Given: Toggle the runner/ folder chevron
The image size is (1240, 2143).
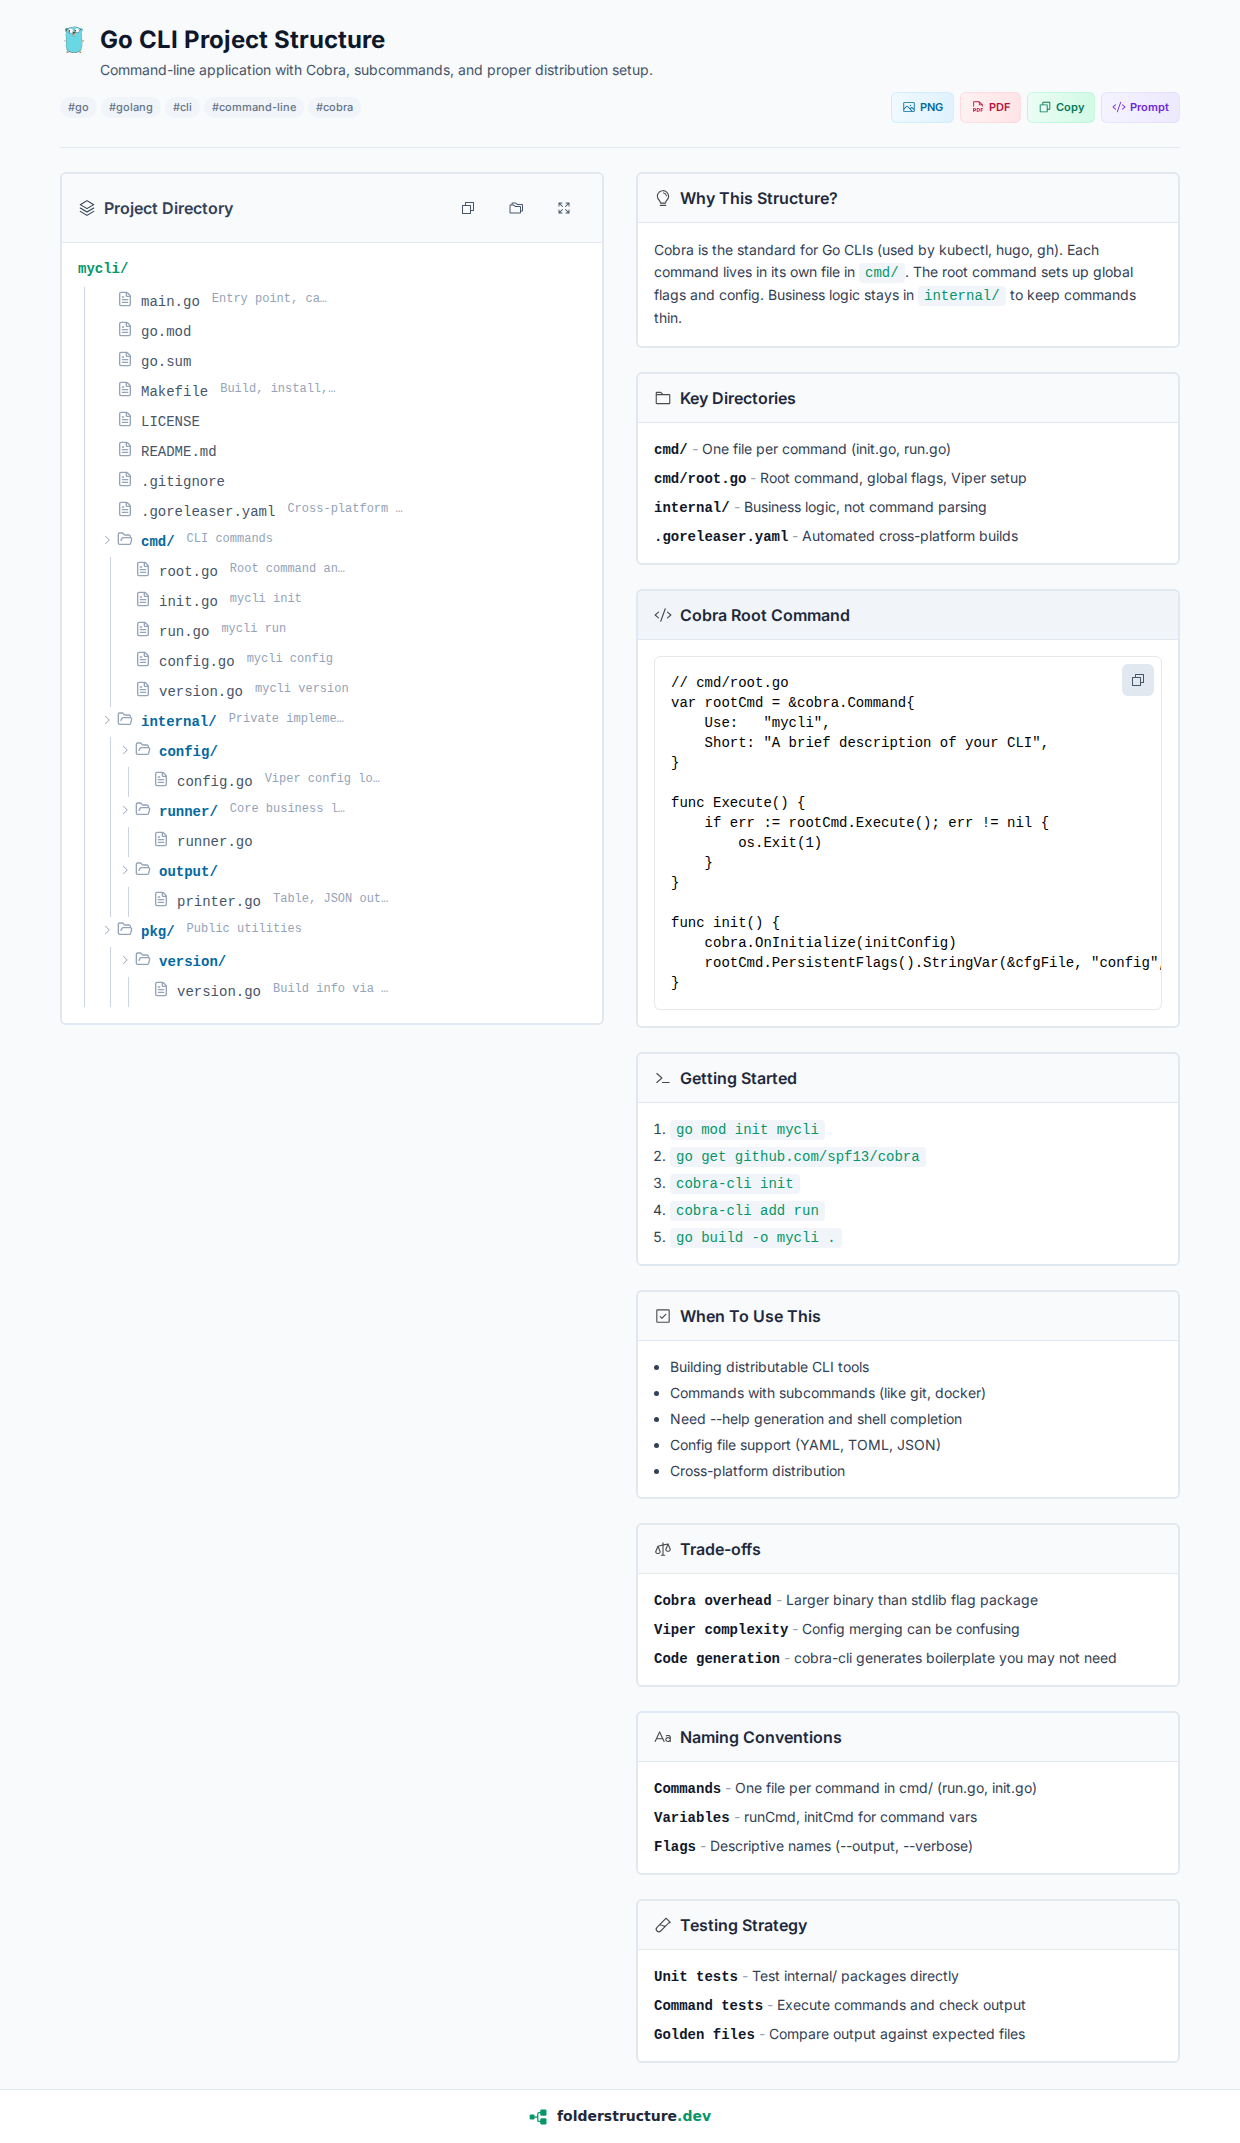Looking at the screenshot, I should pos(126,810).
